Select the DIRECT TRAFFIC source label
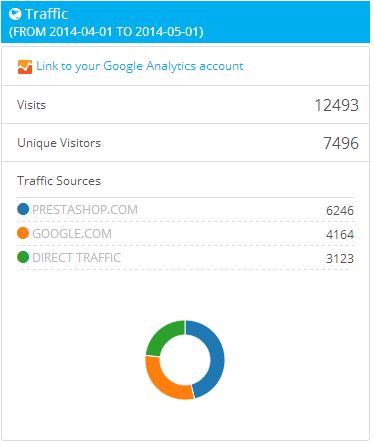The height and width of the screenshot is (443, 374). [76, 258]
